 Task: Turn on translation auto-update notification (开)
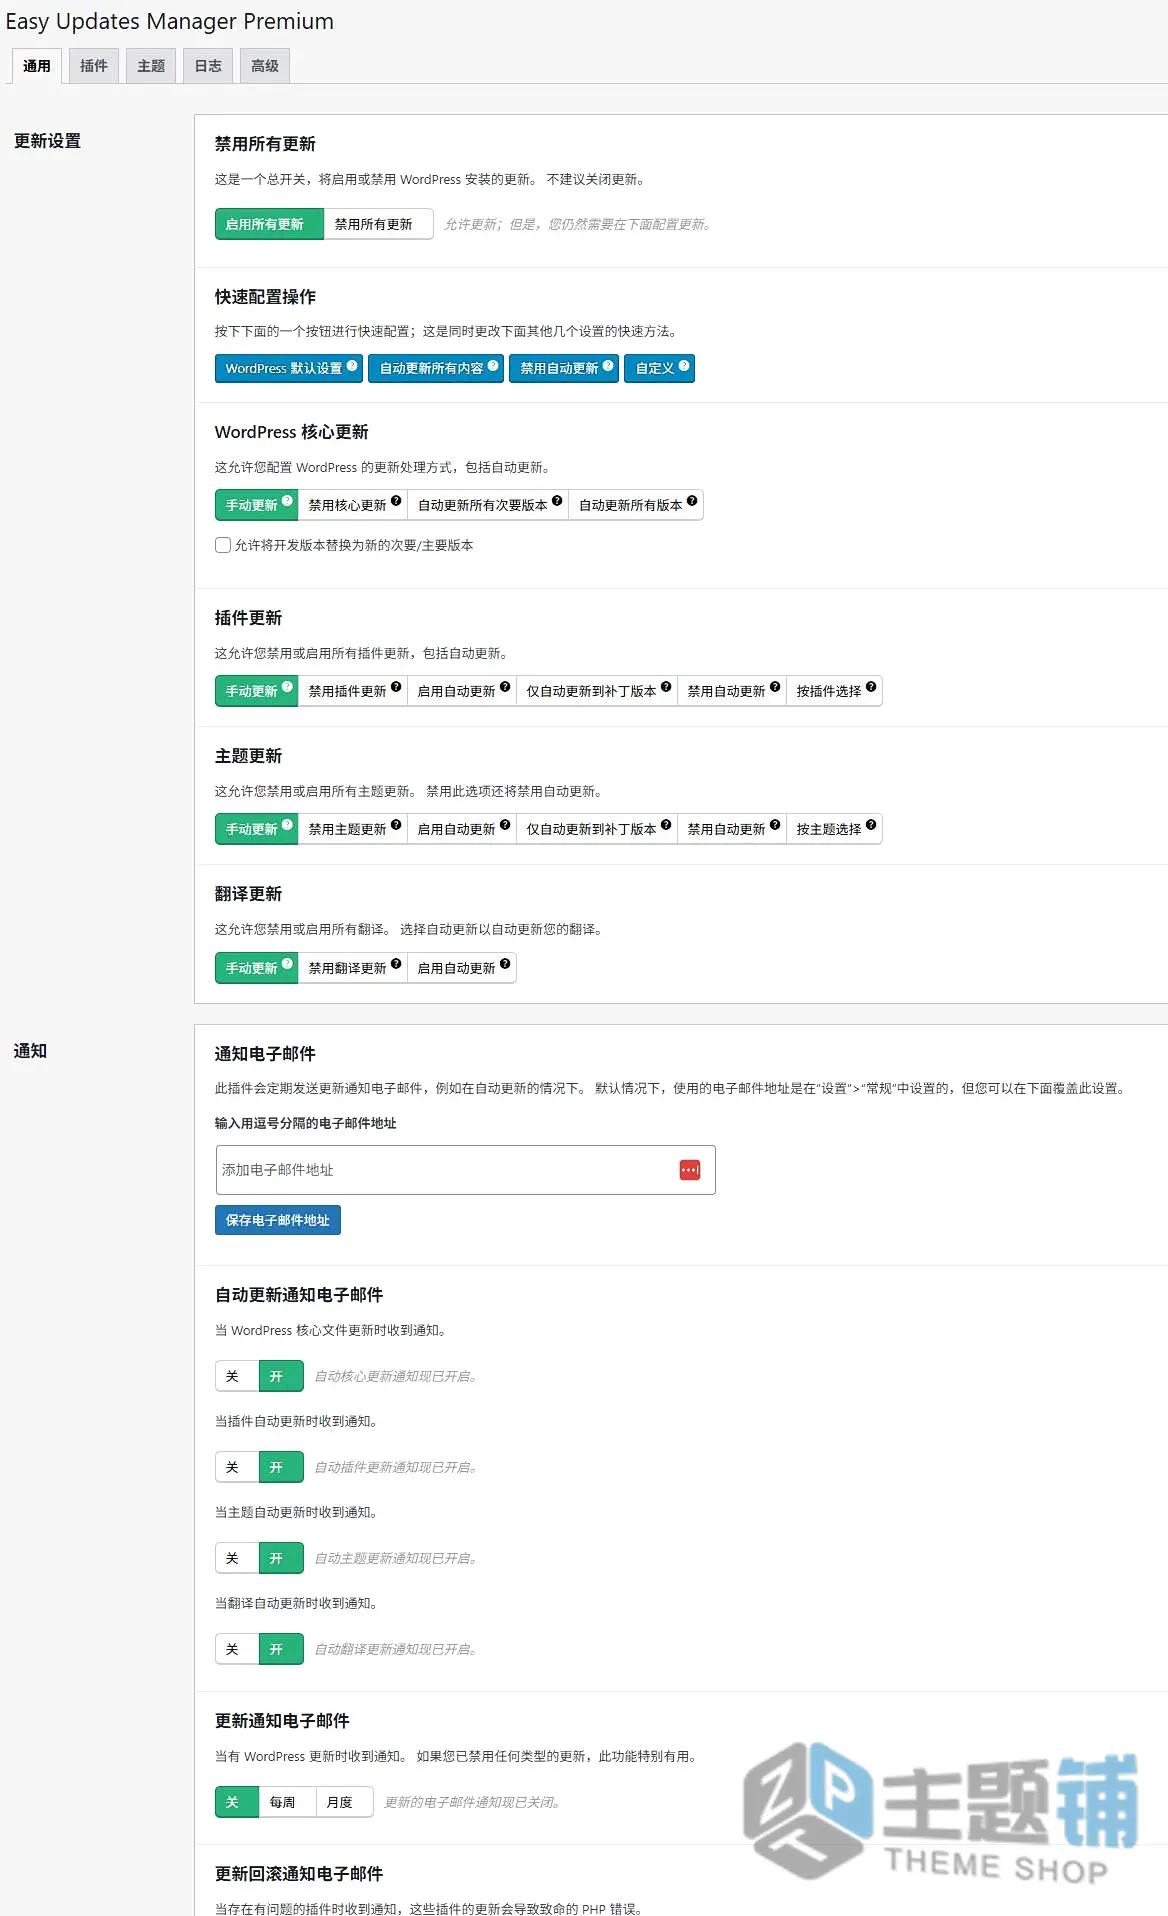pos(281,1649)
